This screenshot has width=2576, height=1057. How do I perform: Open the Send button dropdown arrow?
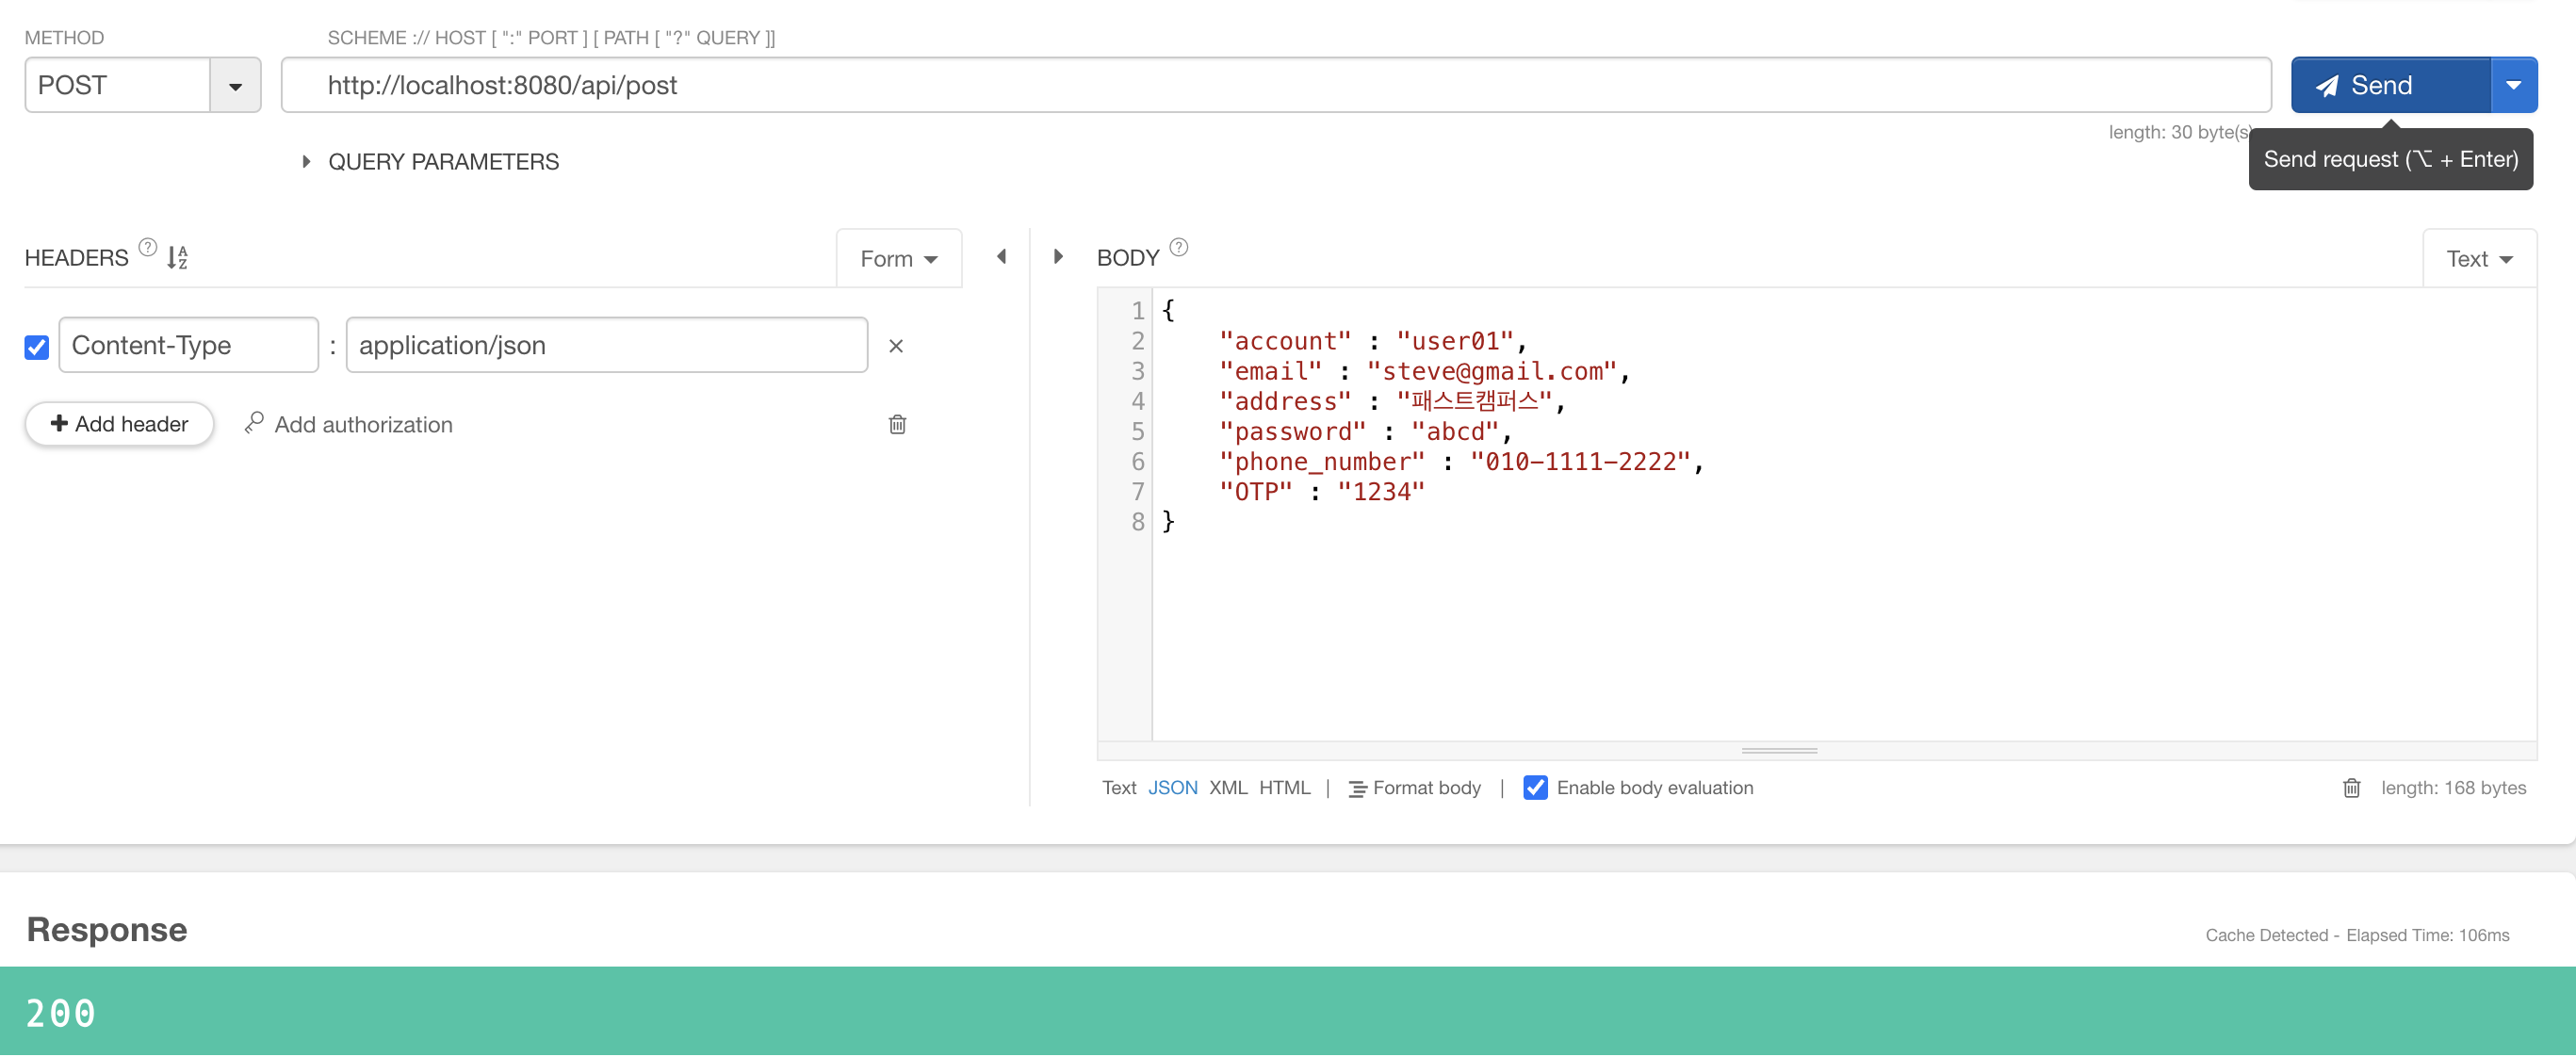tap(2513, 86)
